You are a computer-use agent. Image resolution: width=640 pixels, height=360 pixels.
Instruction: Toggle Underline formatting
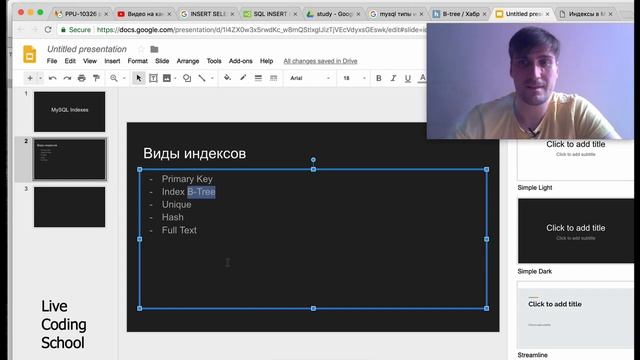click(407, 78)
